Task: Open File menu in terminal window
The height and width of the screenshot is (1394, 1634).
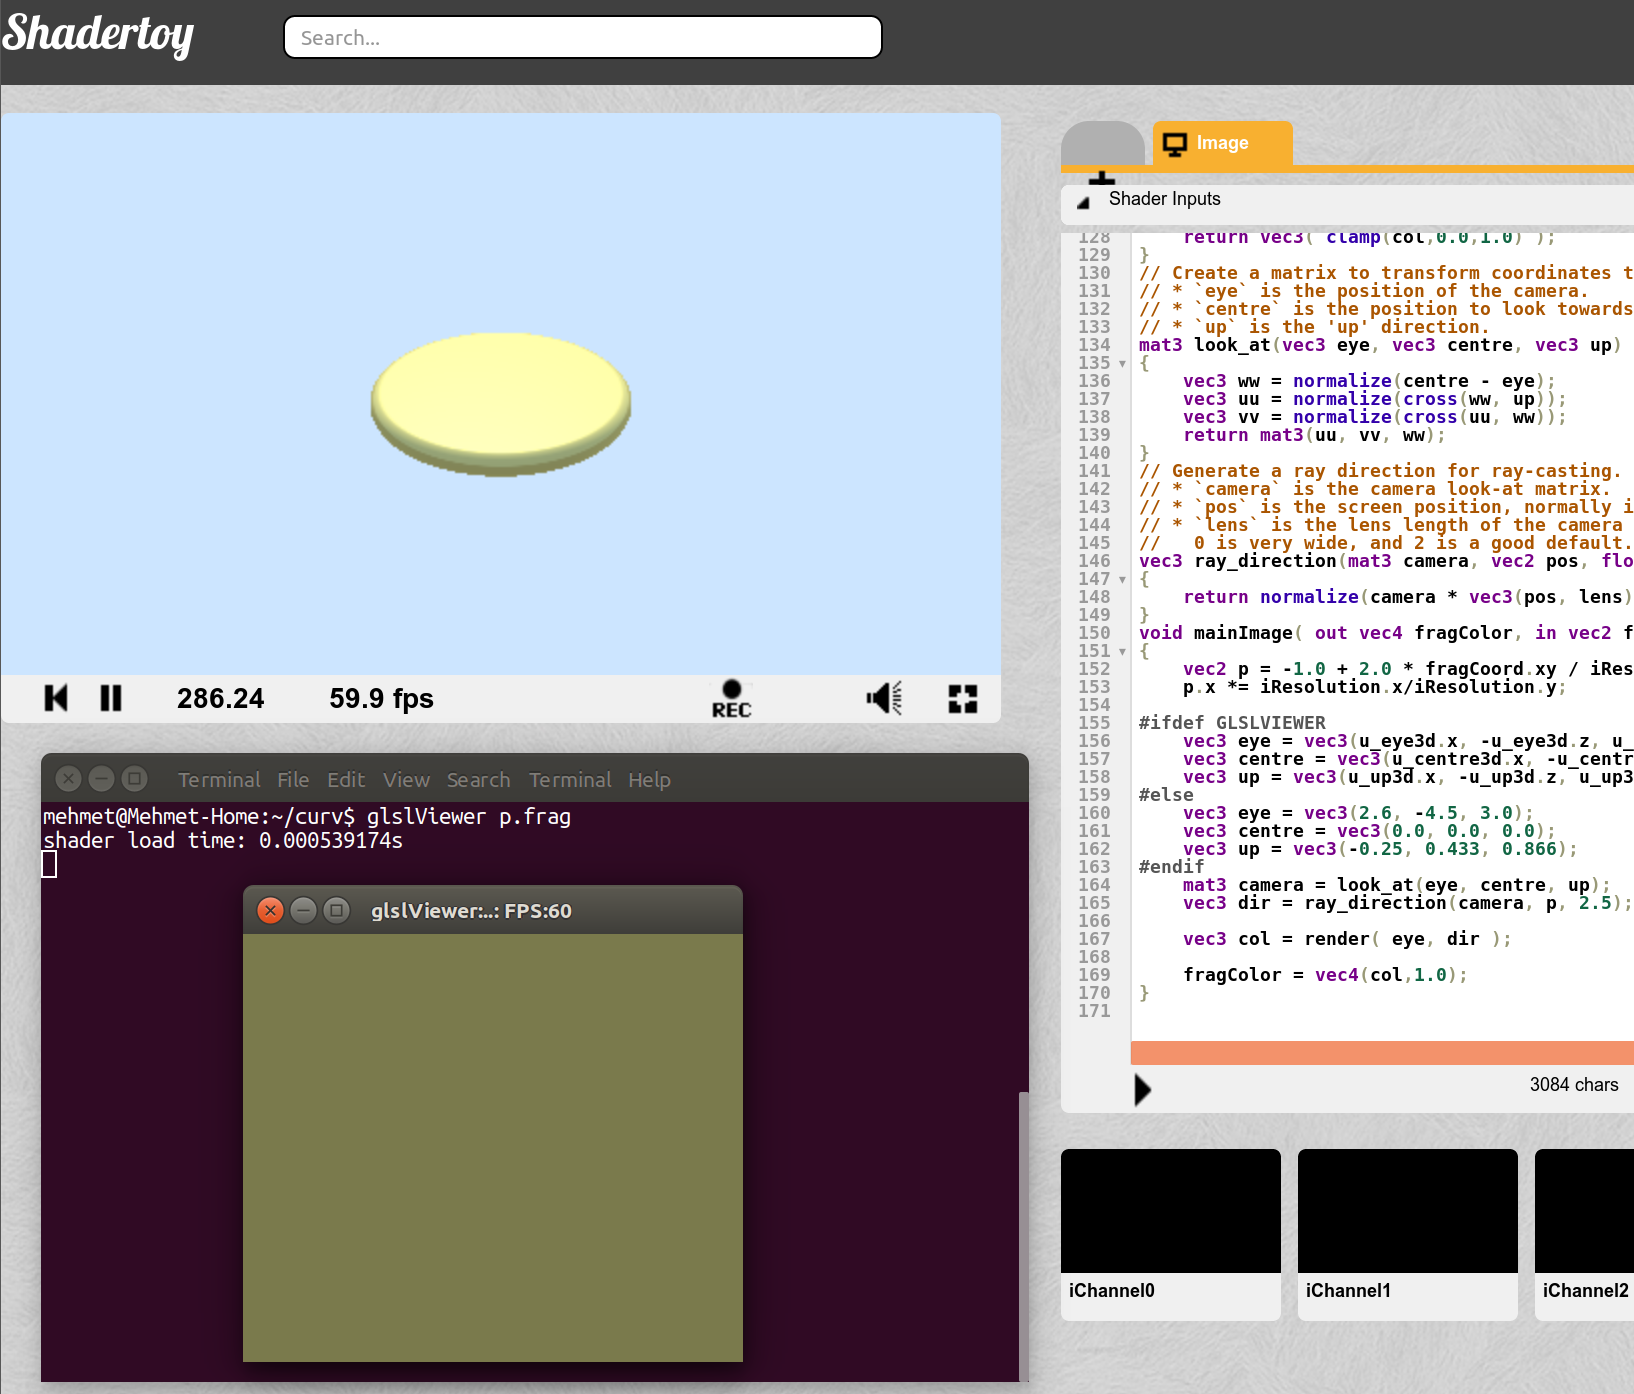Action: click(293, 780)
